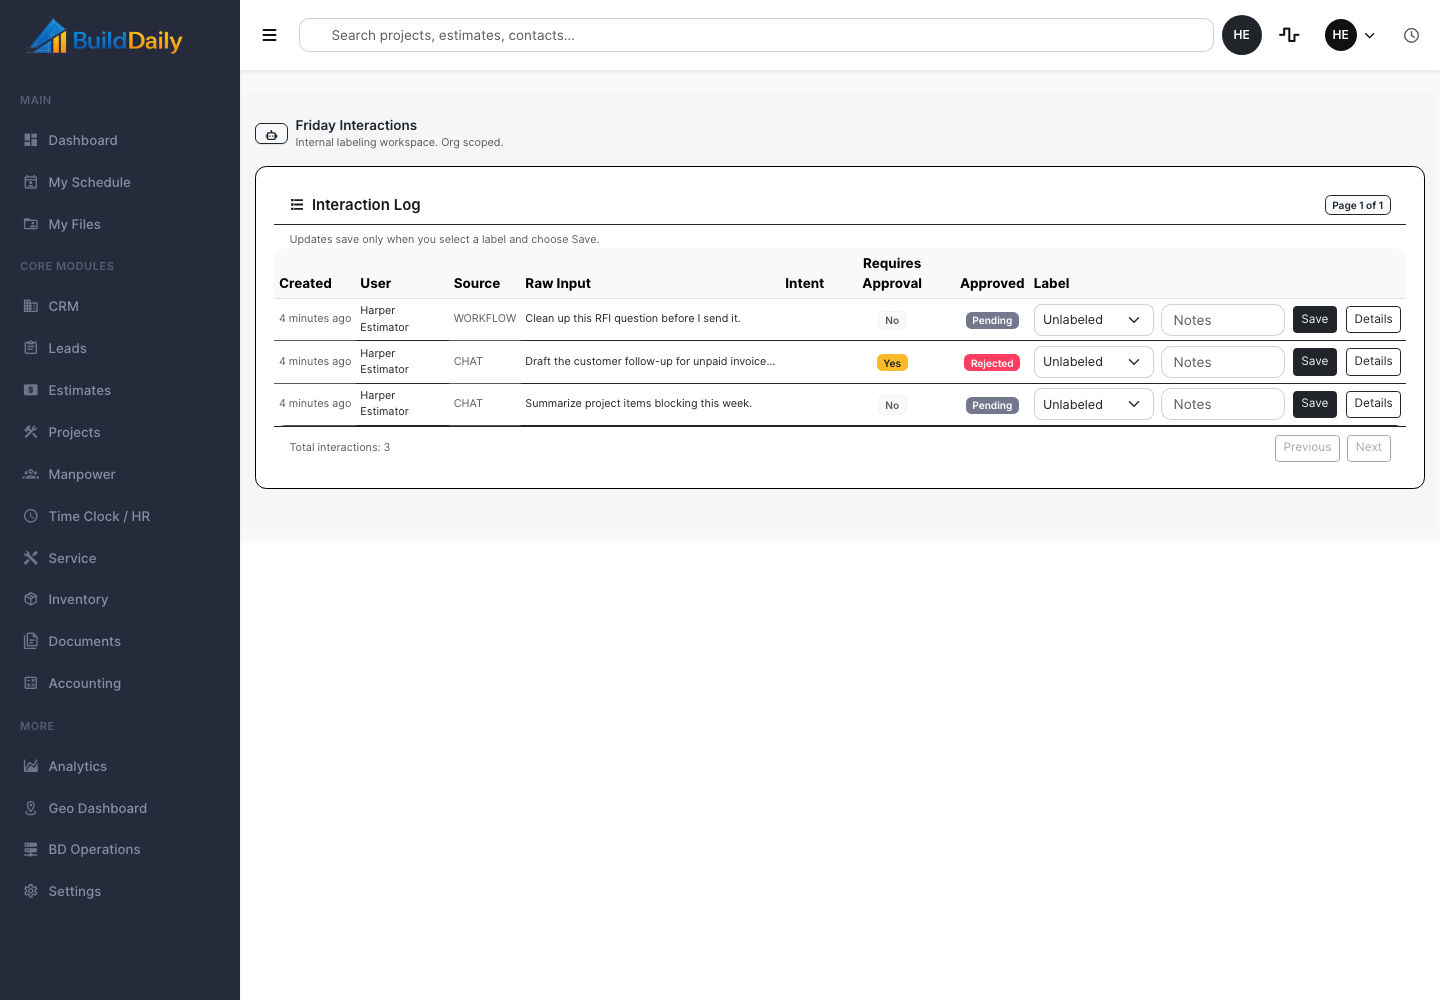The width and height of the screenshot is (1440, 1000).
Task: Click the My Files folder icon
Action: point(31,224)
